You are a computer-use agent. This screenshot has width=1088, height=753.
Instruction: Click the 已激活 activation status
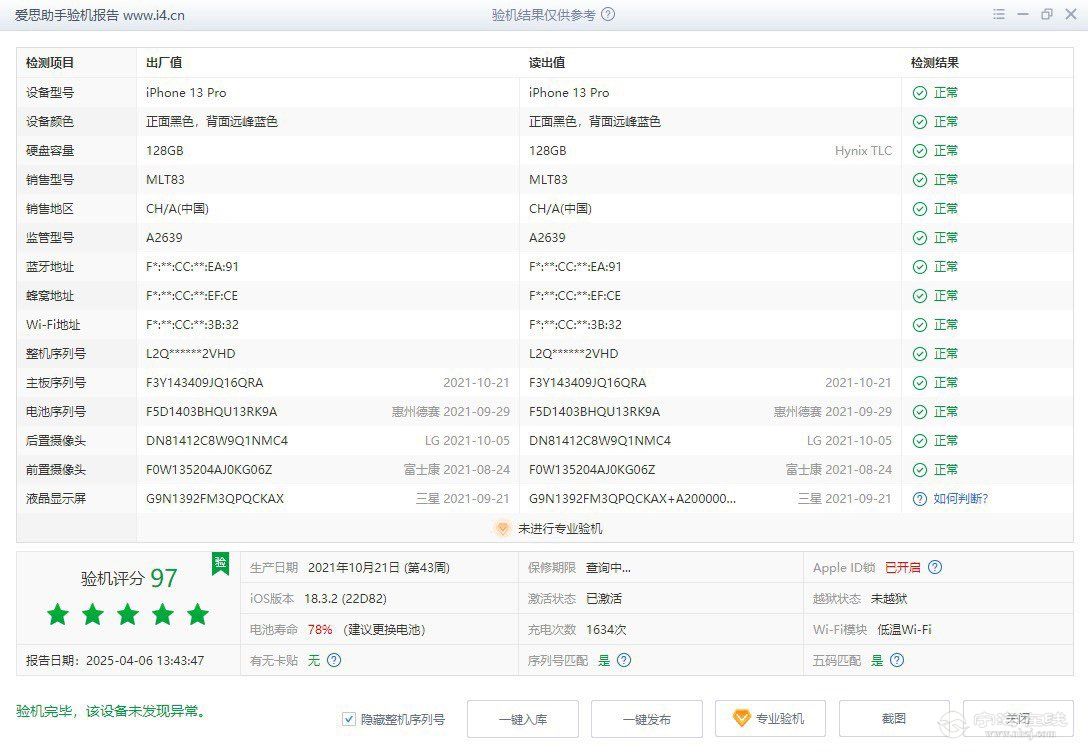click(x=604, y=598)
